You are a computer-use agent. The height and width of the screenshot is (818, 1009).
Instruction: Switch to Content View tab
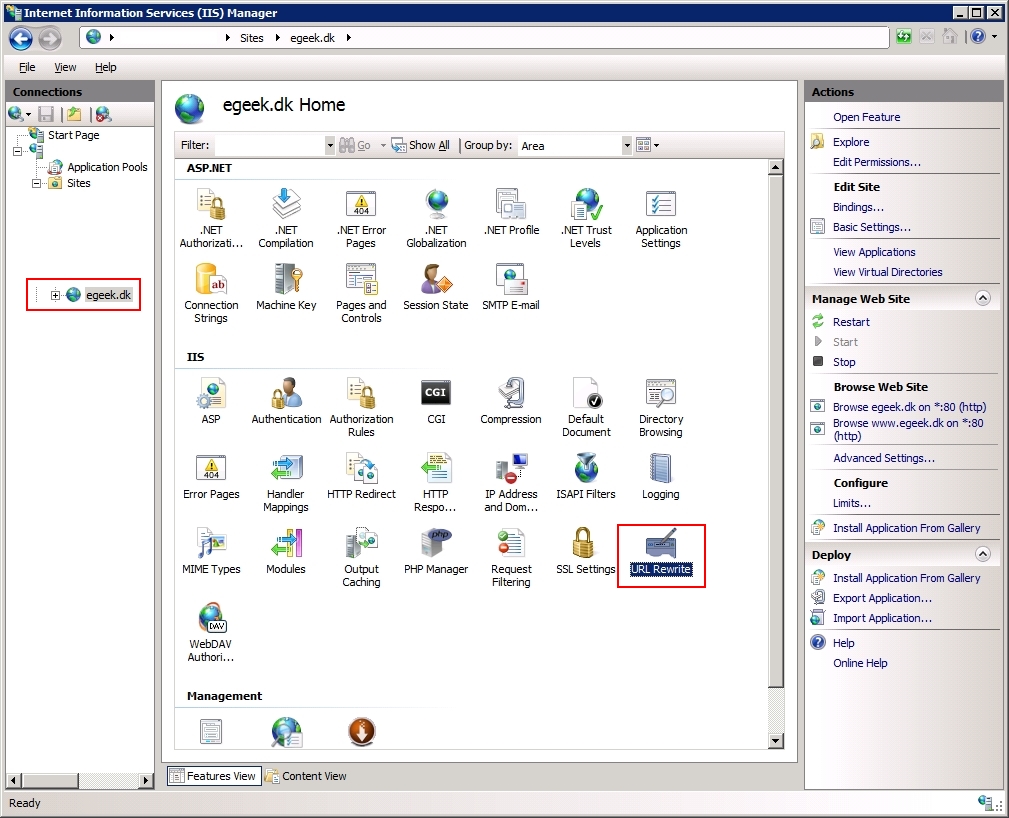point(312,775)
